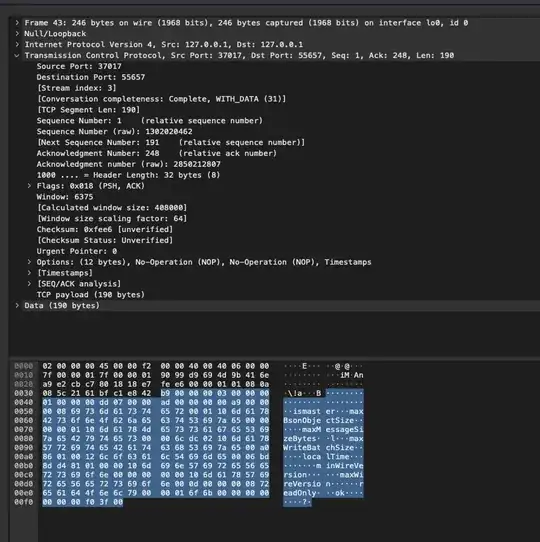The width and height of the screenshot is (540, 542).
Task: Click ASCII text 'reVersio' in bytes pane
Action: click(302, 484)
